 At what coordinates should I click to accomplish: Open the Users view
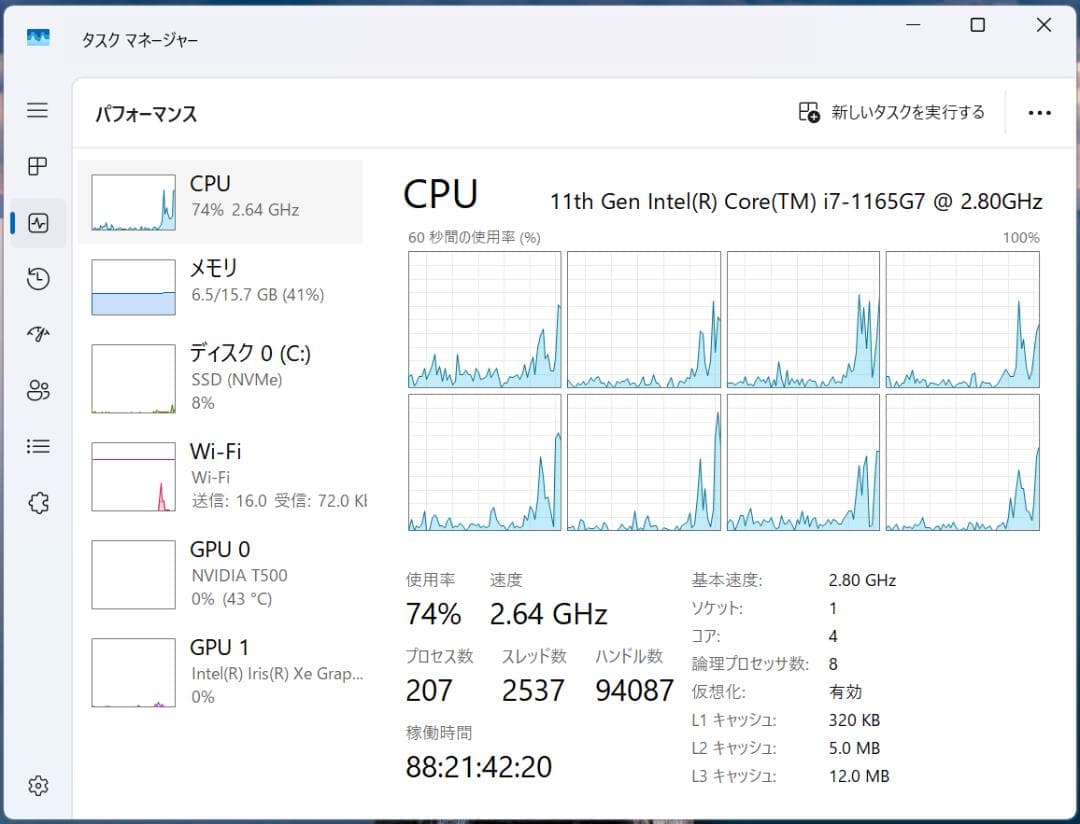tap(37, 390)
